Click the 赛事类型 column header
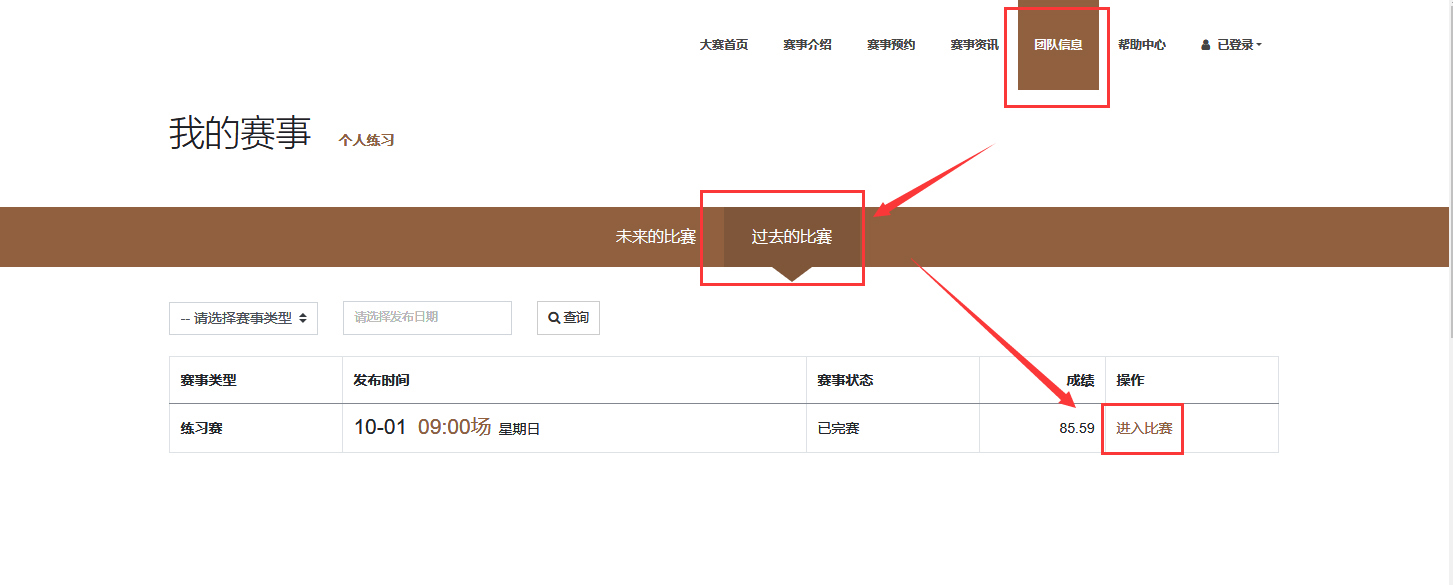1453x585 pixels. (x=208, y=380)
